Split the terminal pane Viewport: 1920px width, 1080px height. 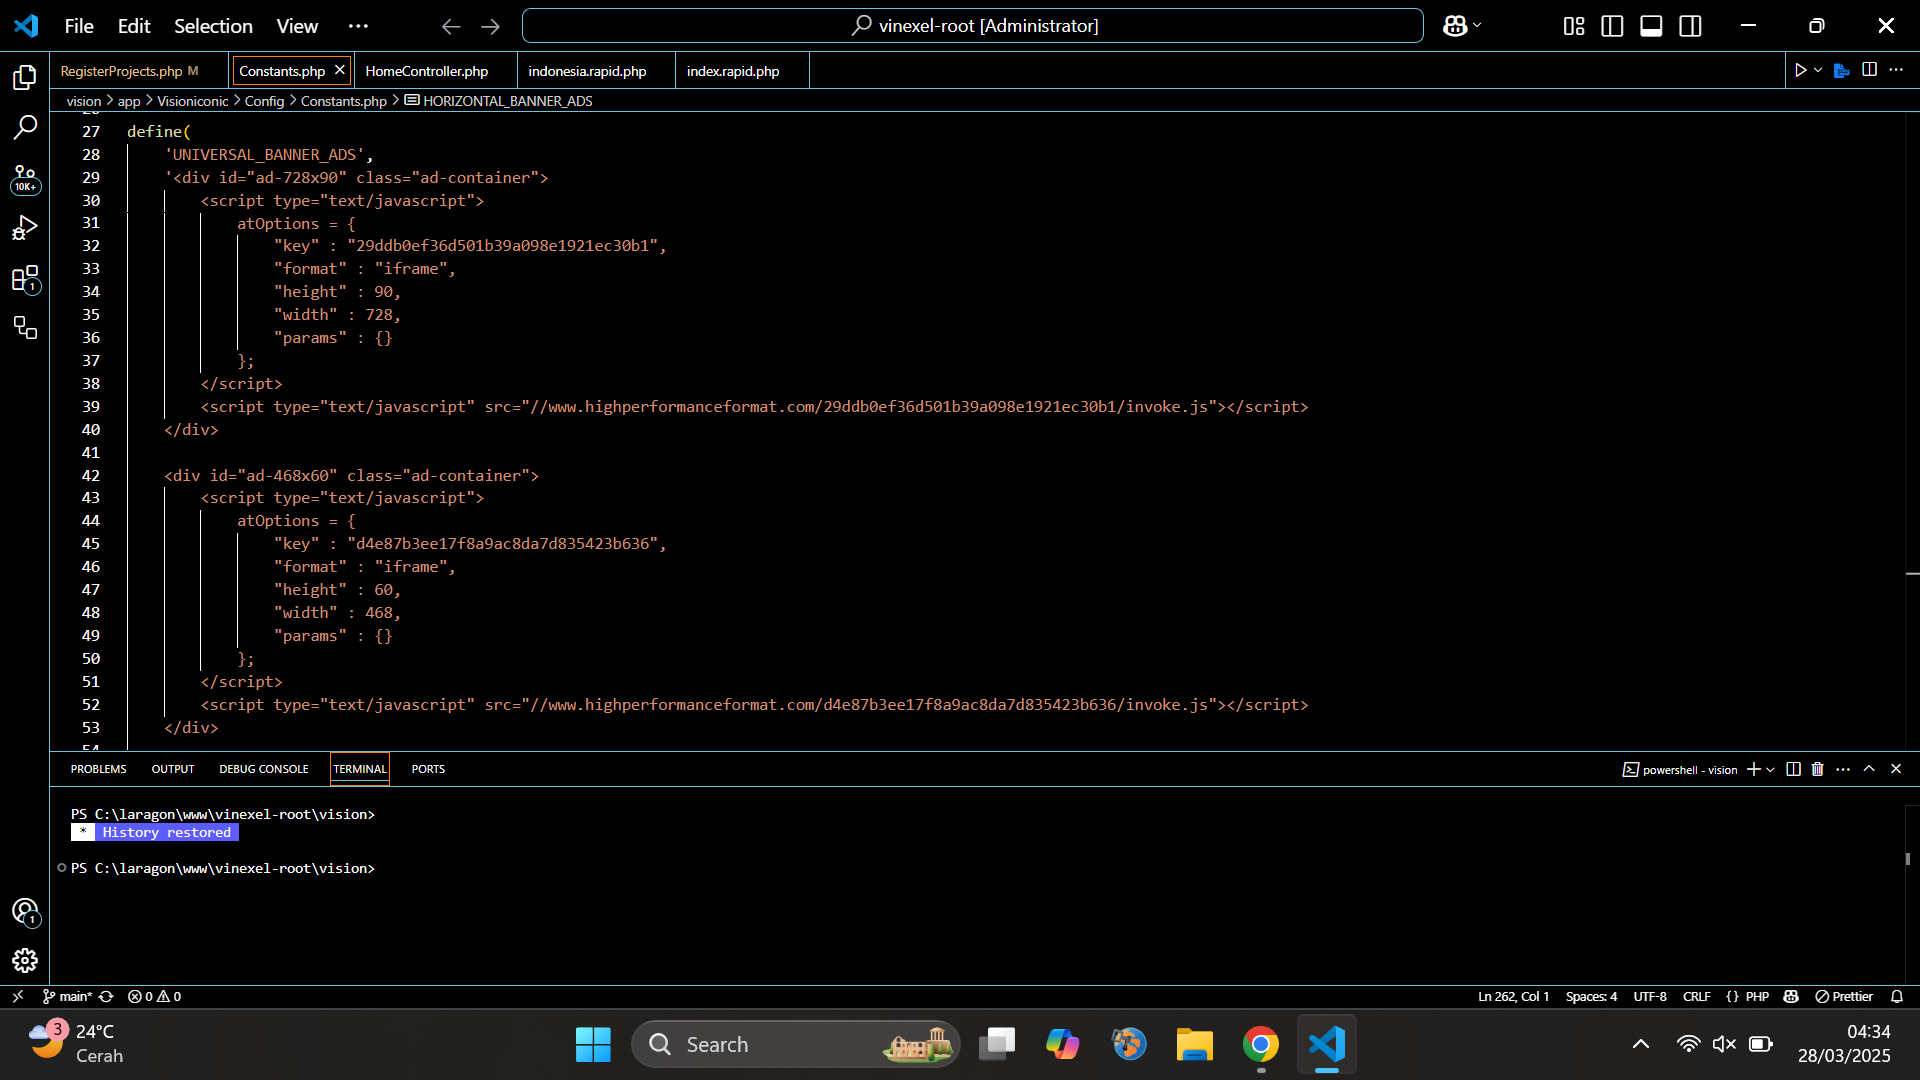[x=1793, y=769]
